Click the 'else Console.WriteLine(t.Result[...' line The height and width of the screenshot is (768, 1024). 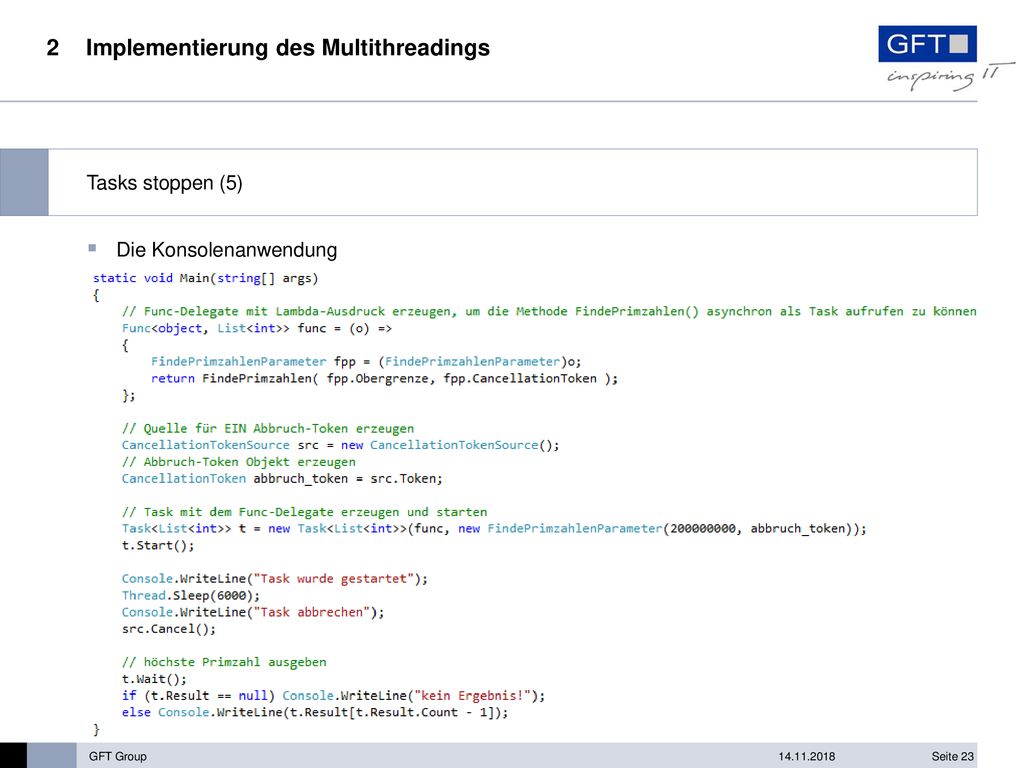pyautogui.click(x=315, y=712)
